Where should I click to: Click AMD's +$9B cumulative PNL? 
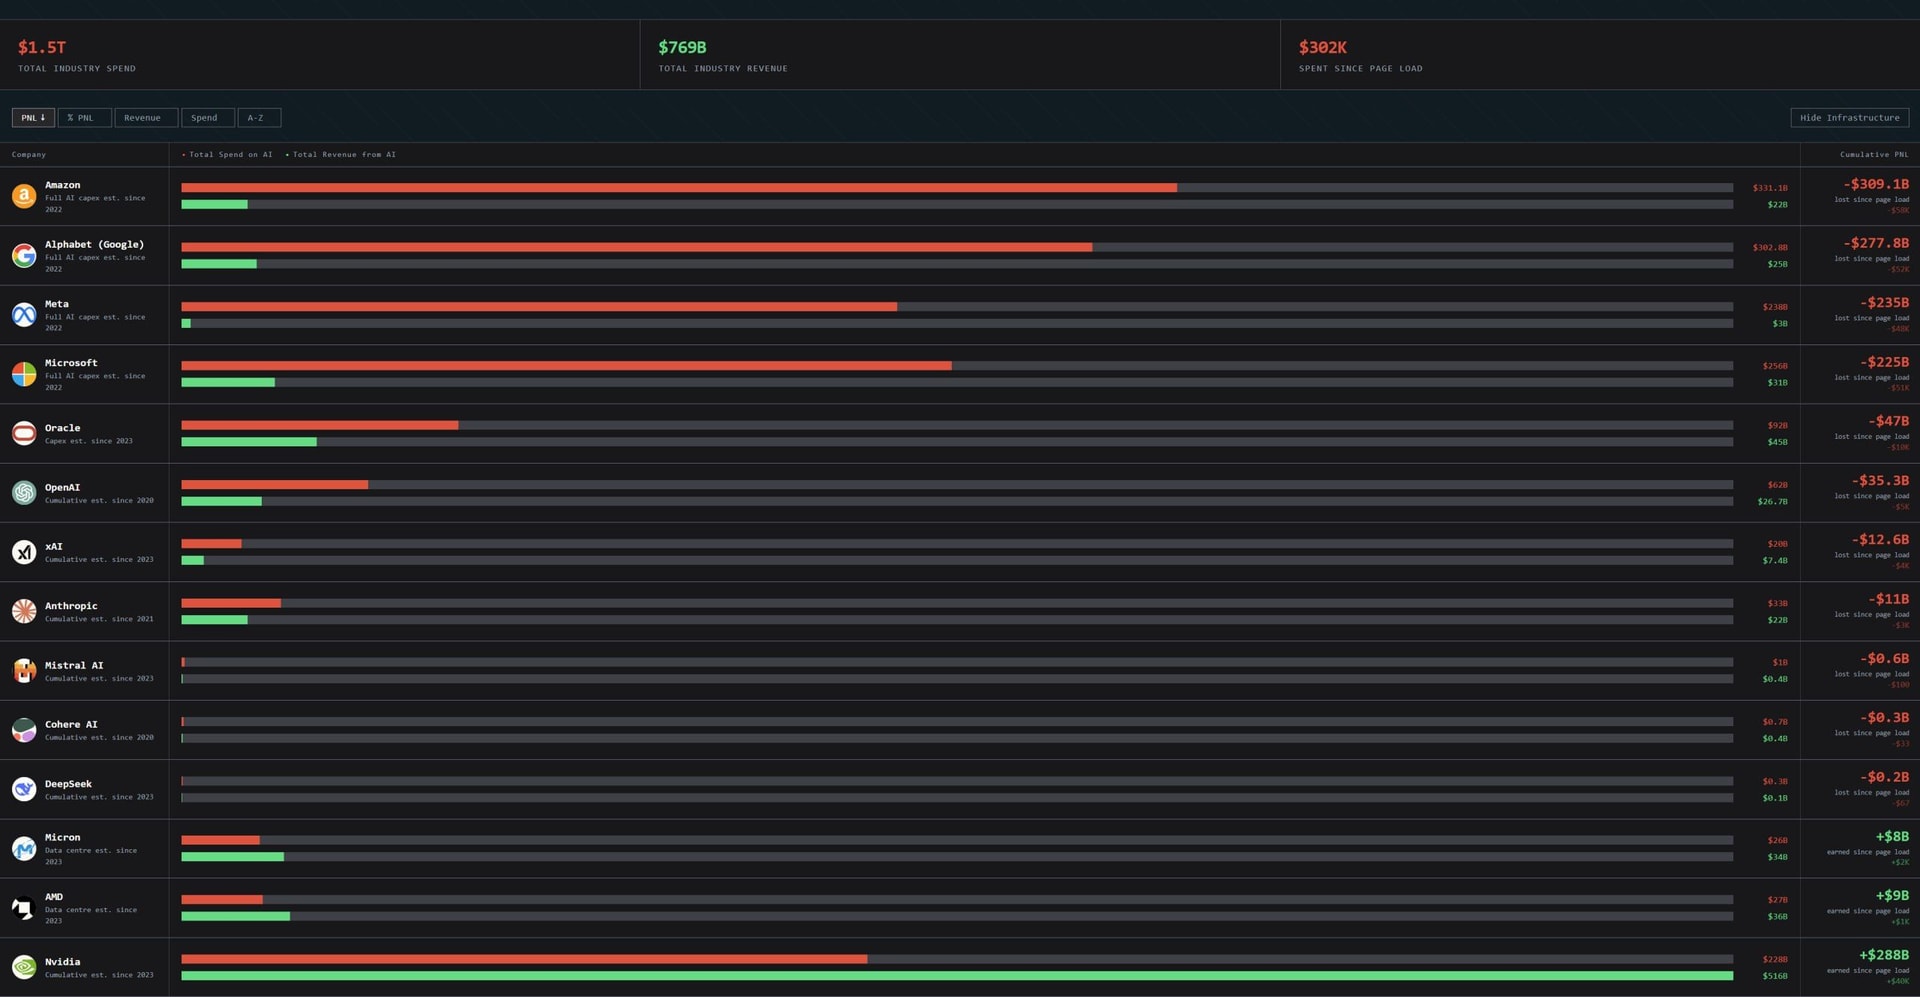point(1892,896)
